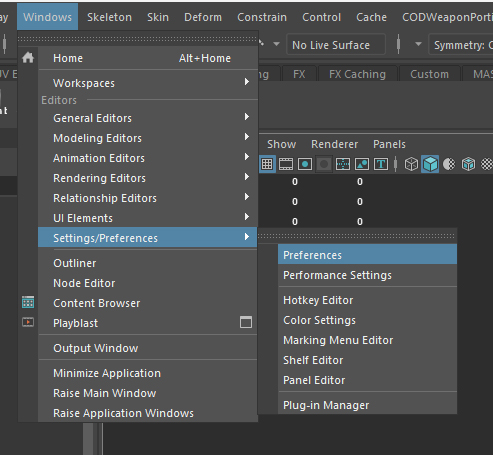The width and height of the screenshot is (493, 455).
Task: Expand the Workspaces submenu
Action: (x=148, y=83)
